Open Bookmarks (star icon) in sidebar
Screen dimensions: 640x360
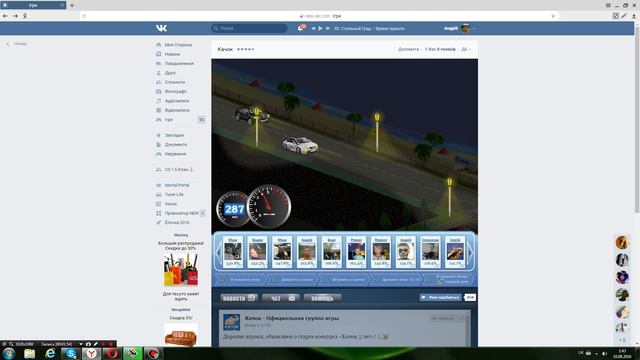pos(170,135)
